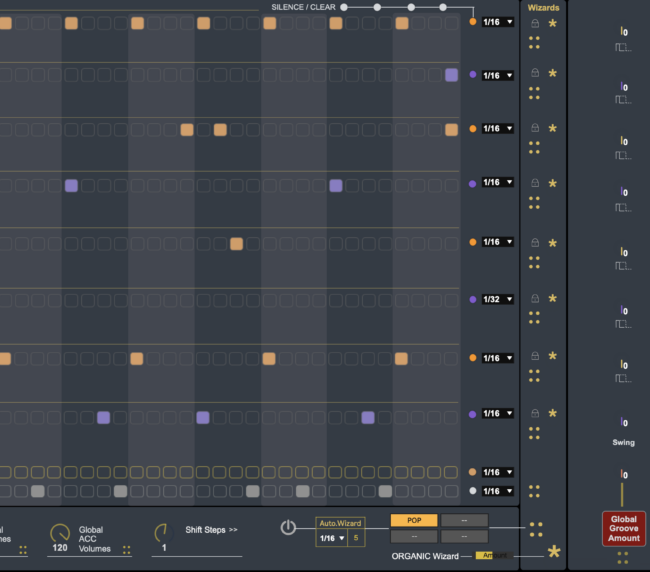Open the four-dots menu beside the accent rows

pyautogui.click(x=534, y=491)
